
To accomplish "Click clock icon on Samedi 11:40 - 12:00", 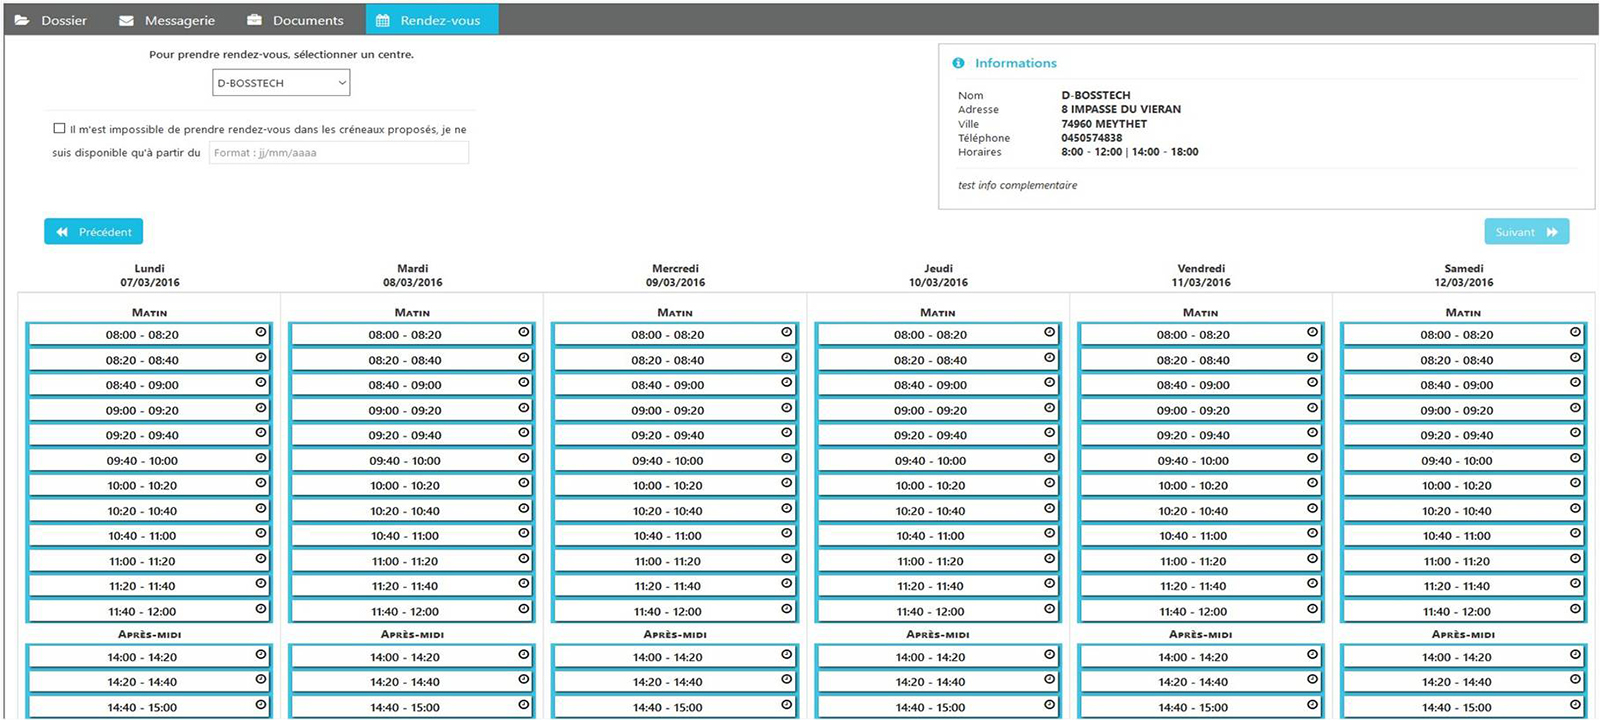I will pyautogui.click(x=1575, y=609).
